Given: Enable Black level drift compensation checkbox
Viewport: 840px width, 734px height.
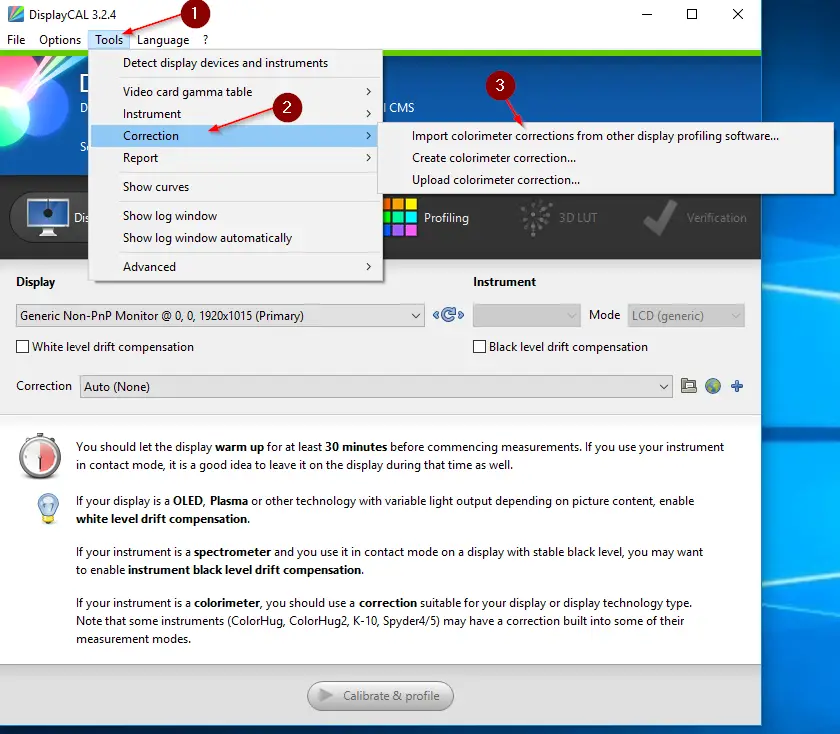Looking at the screenshot, I should pos(479,347).
